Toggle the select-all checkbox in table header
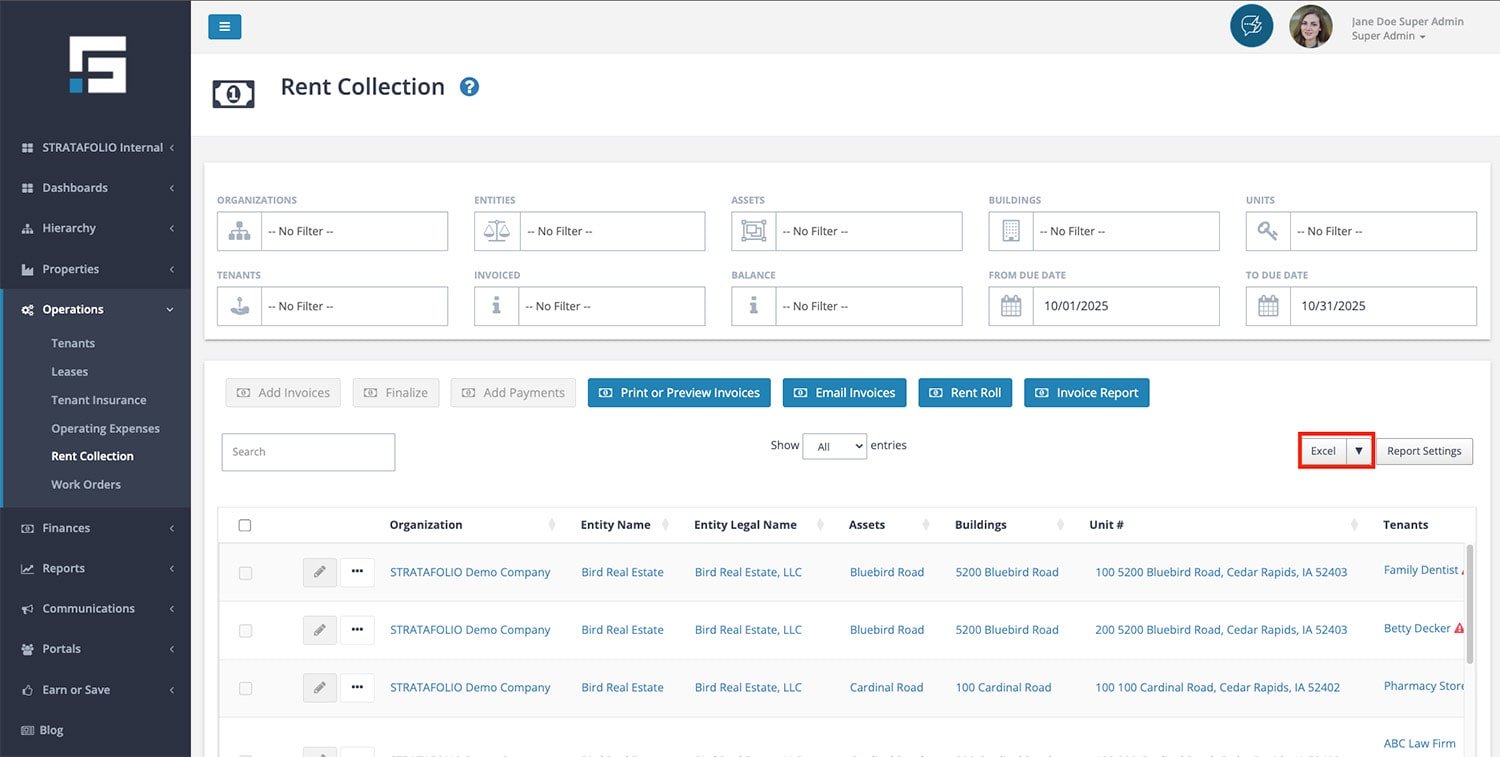This screenshot has height=757, width=1500. pyautogui.click(x=245, y=525)
